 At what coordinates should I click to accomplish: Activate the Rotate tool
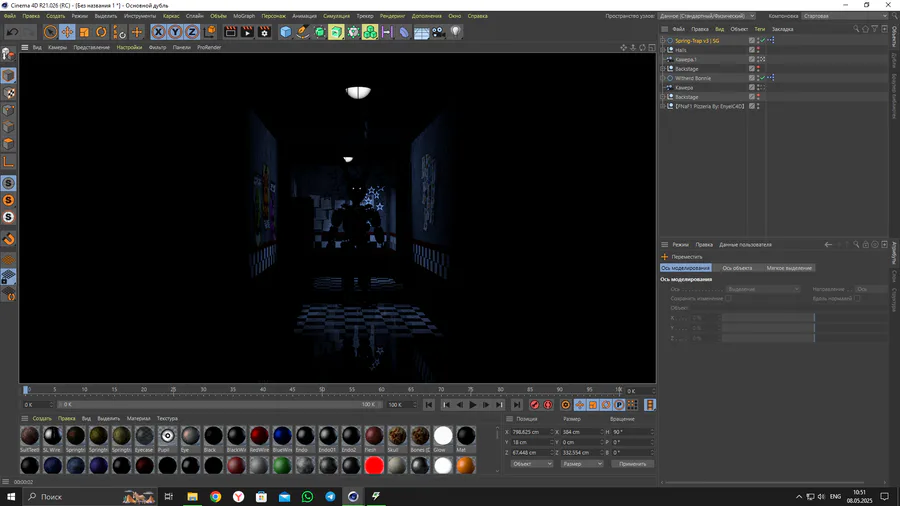[101, 32]
